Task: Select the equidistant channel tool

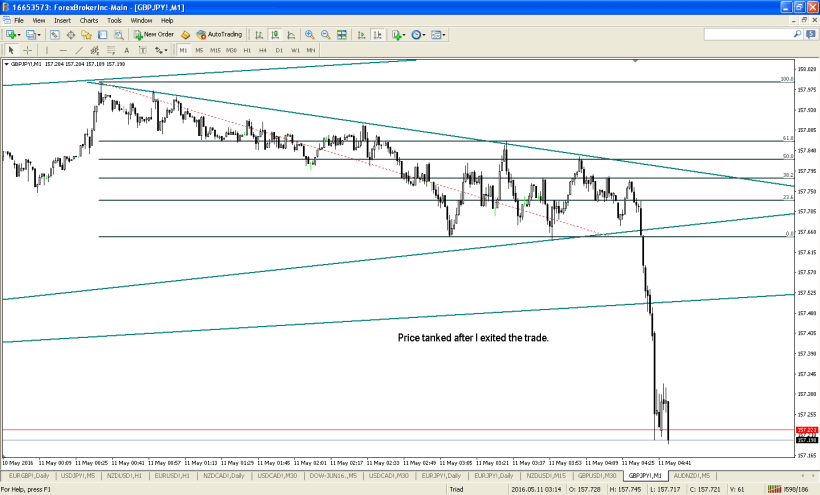Action: [95, 50]
